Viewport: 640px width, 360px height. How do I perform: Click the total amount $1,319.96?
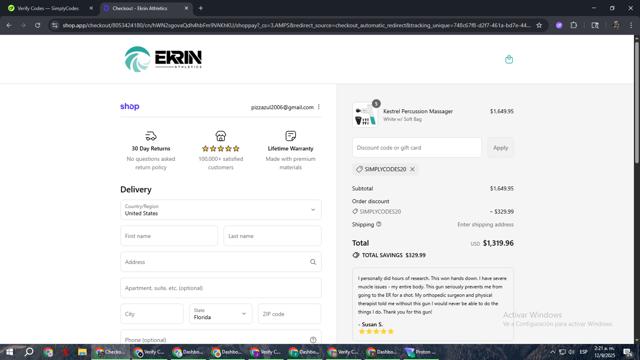point(498,243)
